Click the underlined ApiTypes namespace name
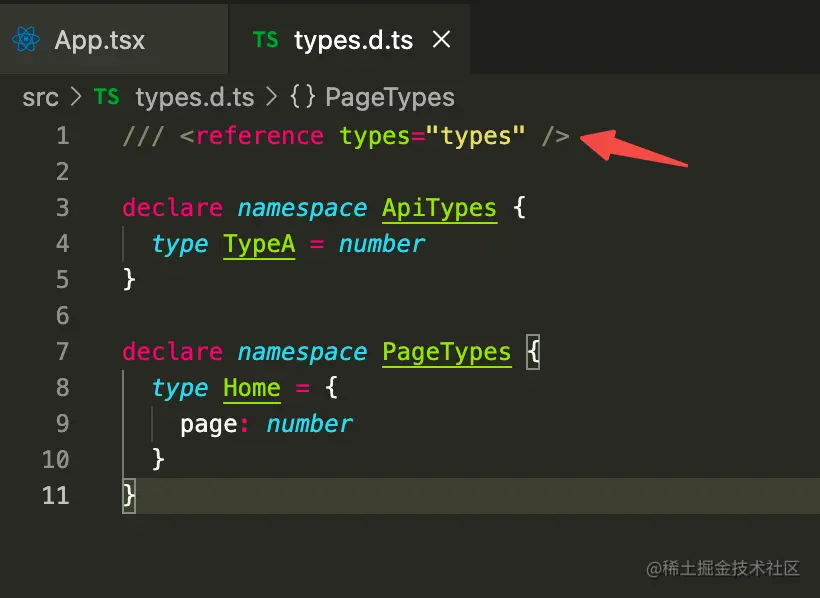Screen dimensions: 820x598 tap(439, 208)
